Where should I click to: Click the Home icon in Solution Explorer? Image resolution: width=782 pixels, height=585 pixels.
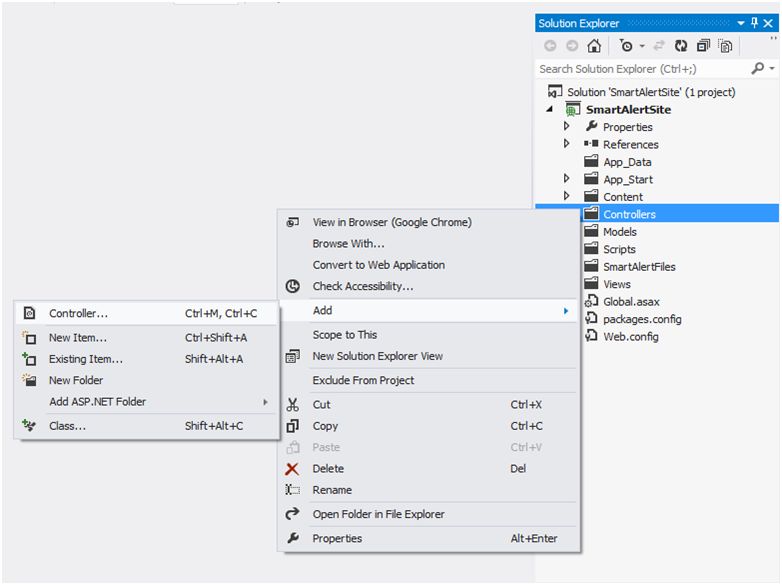click(594, 46)
